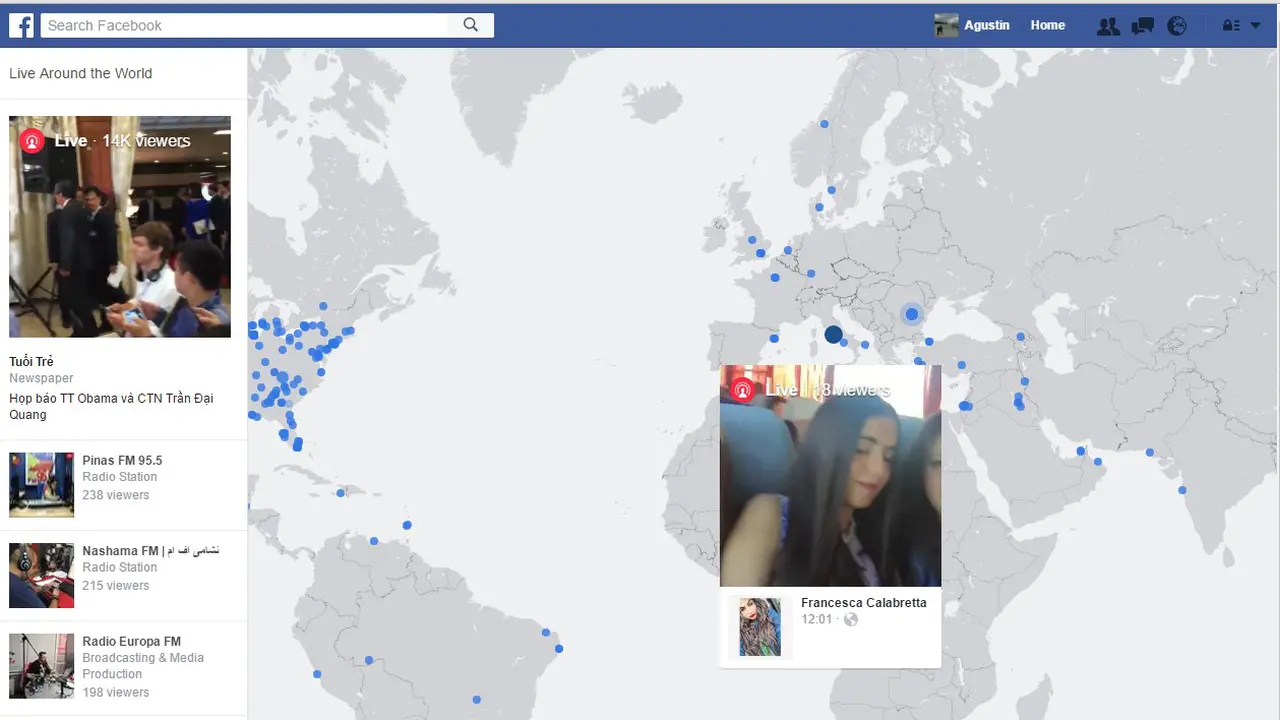This screenshot has width=1280, height=720.
Task: Open the Pinas FM 95.5 thumbnail
Action: 41,484
